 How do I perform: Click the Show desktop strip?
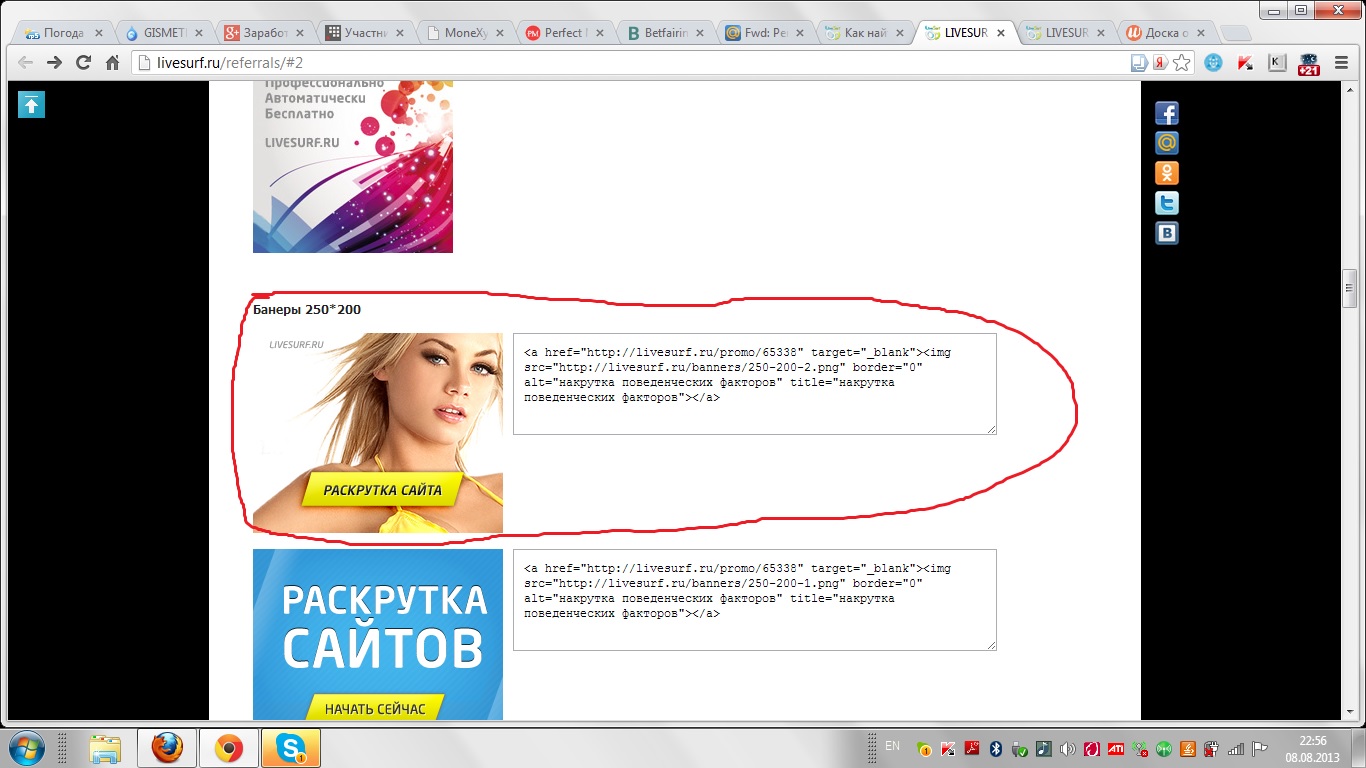(x=1359, y=748)
